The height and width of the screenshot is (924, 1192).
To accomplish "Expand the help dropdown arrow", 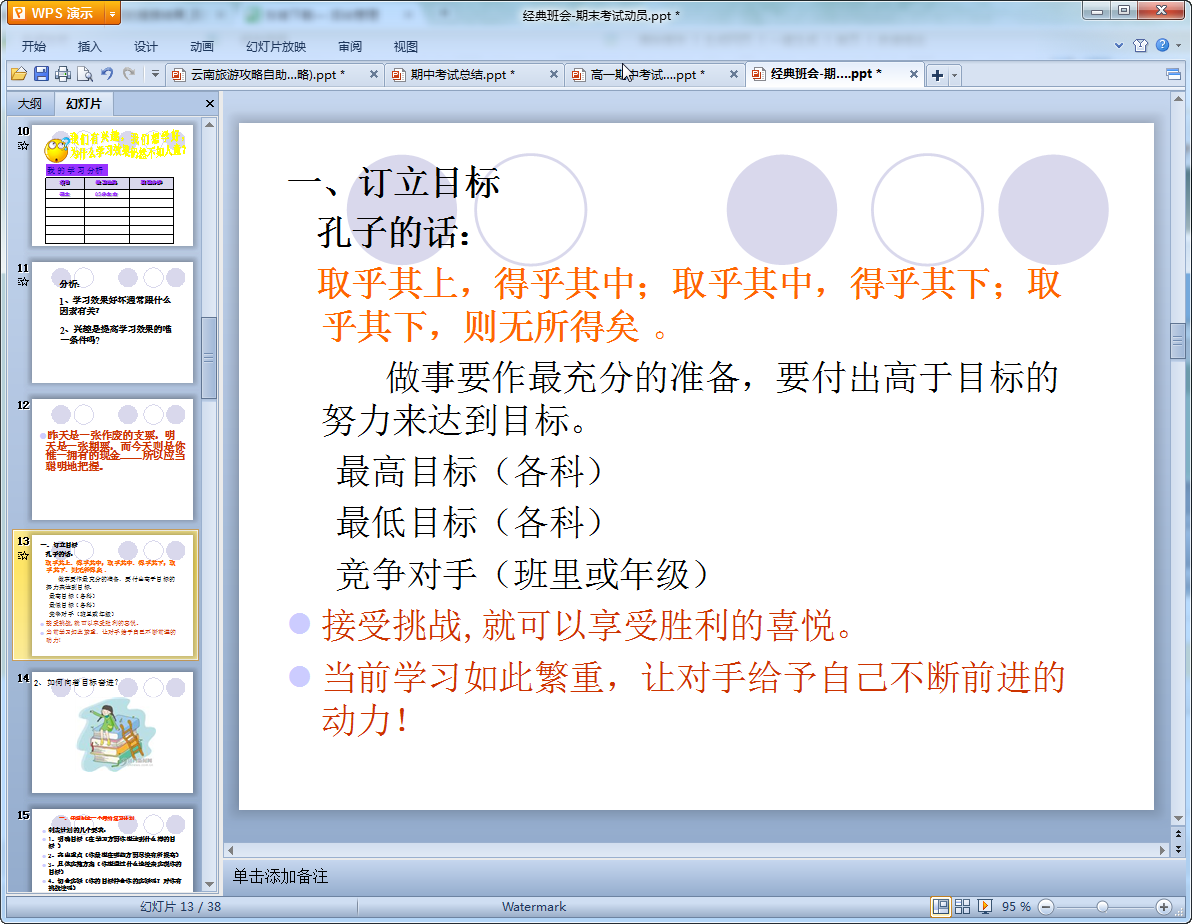I will coord(1178,46).
